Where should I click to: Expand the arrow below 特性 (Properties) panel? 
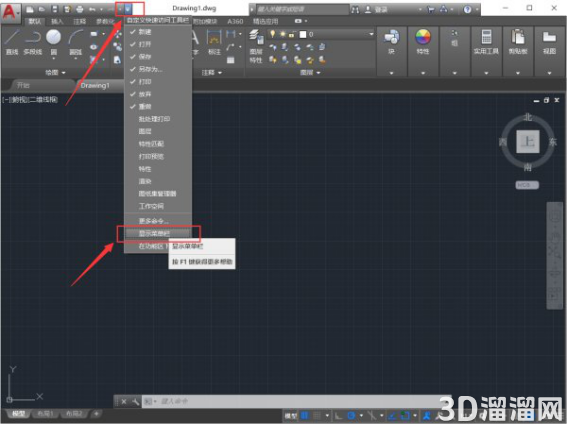423,73
